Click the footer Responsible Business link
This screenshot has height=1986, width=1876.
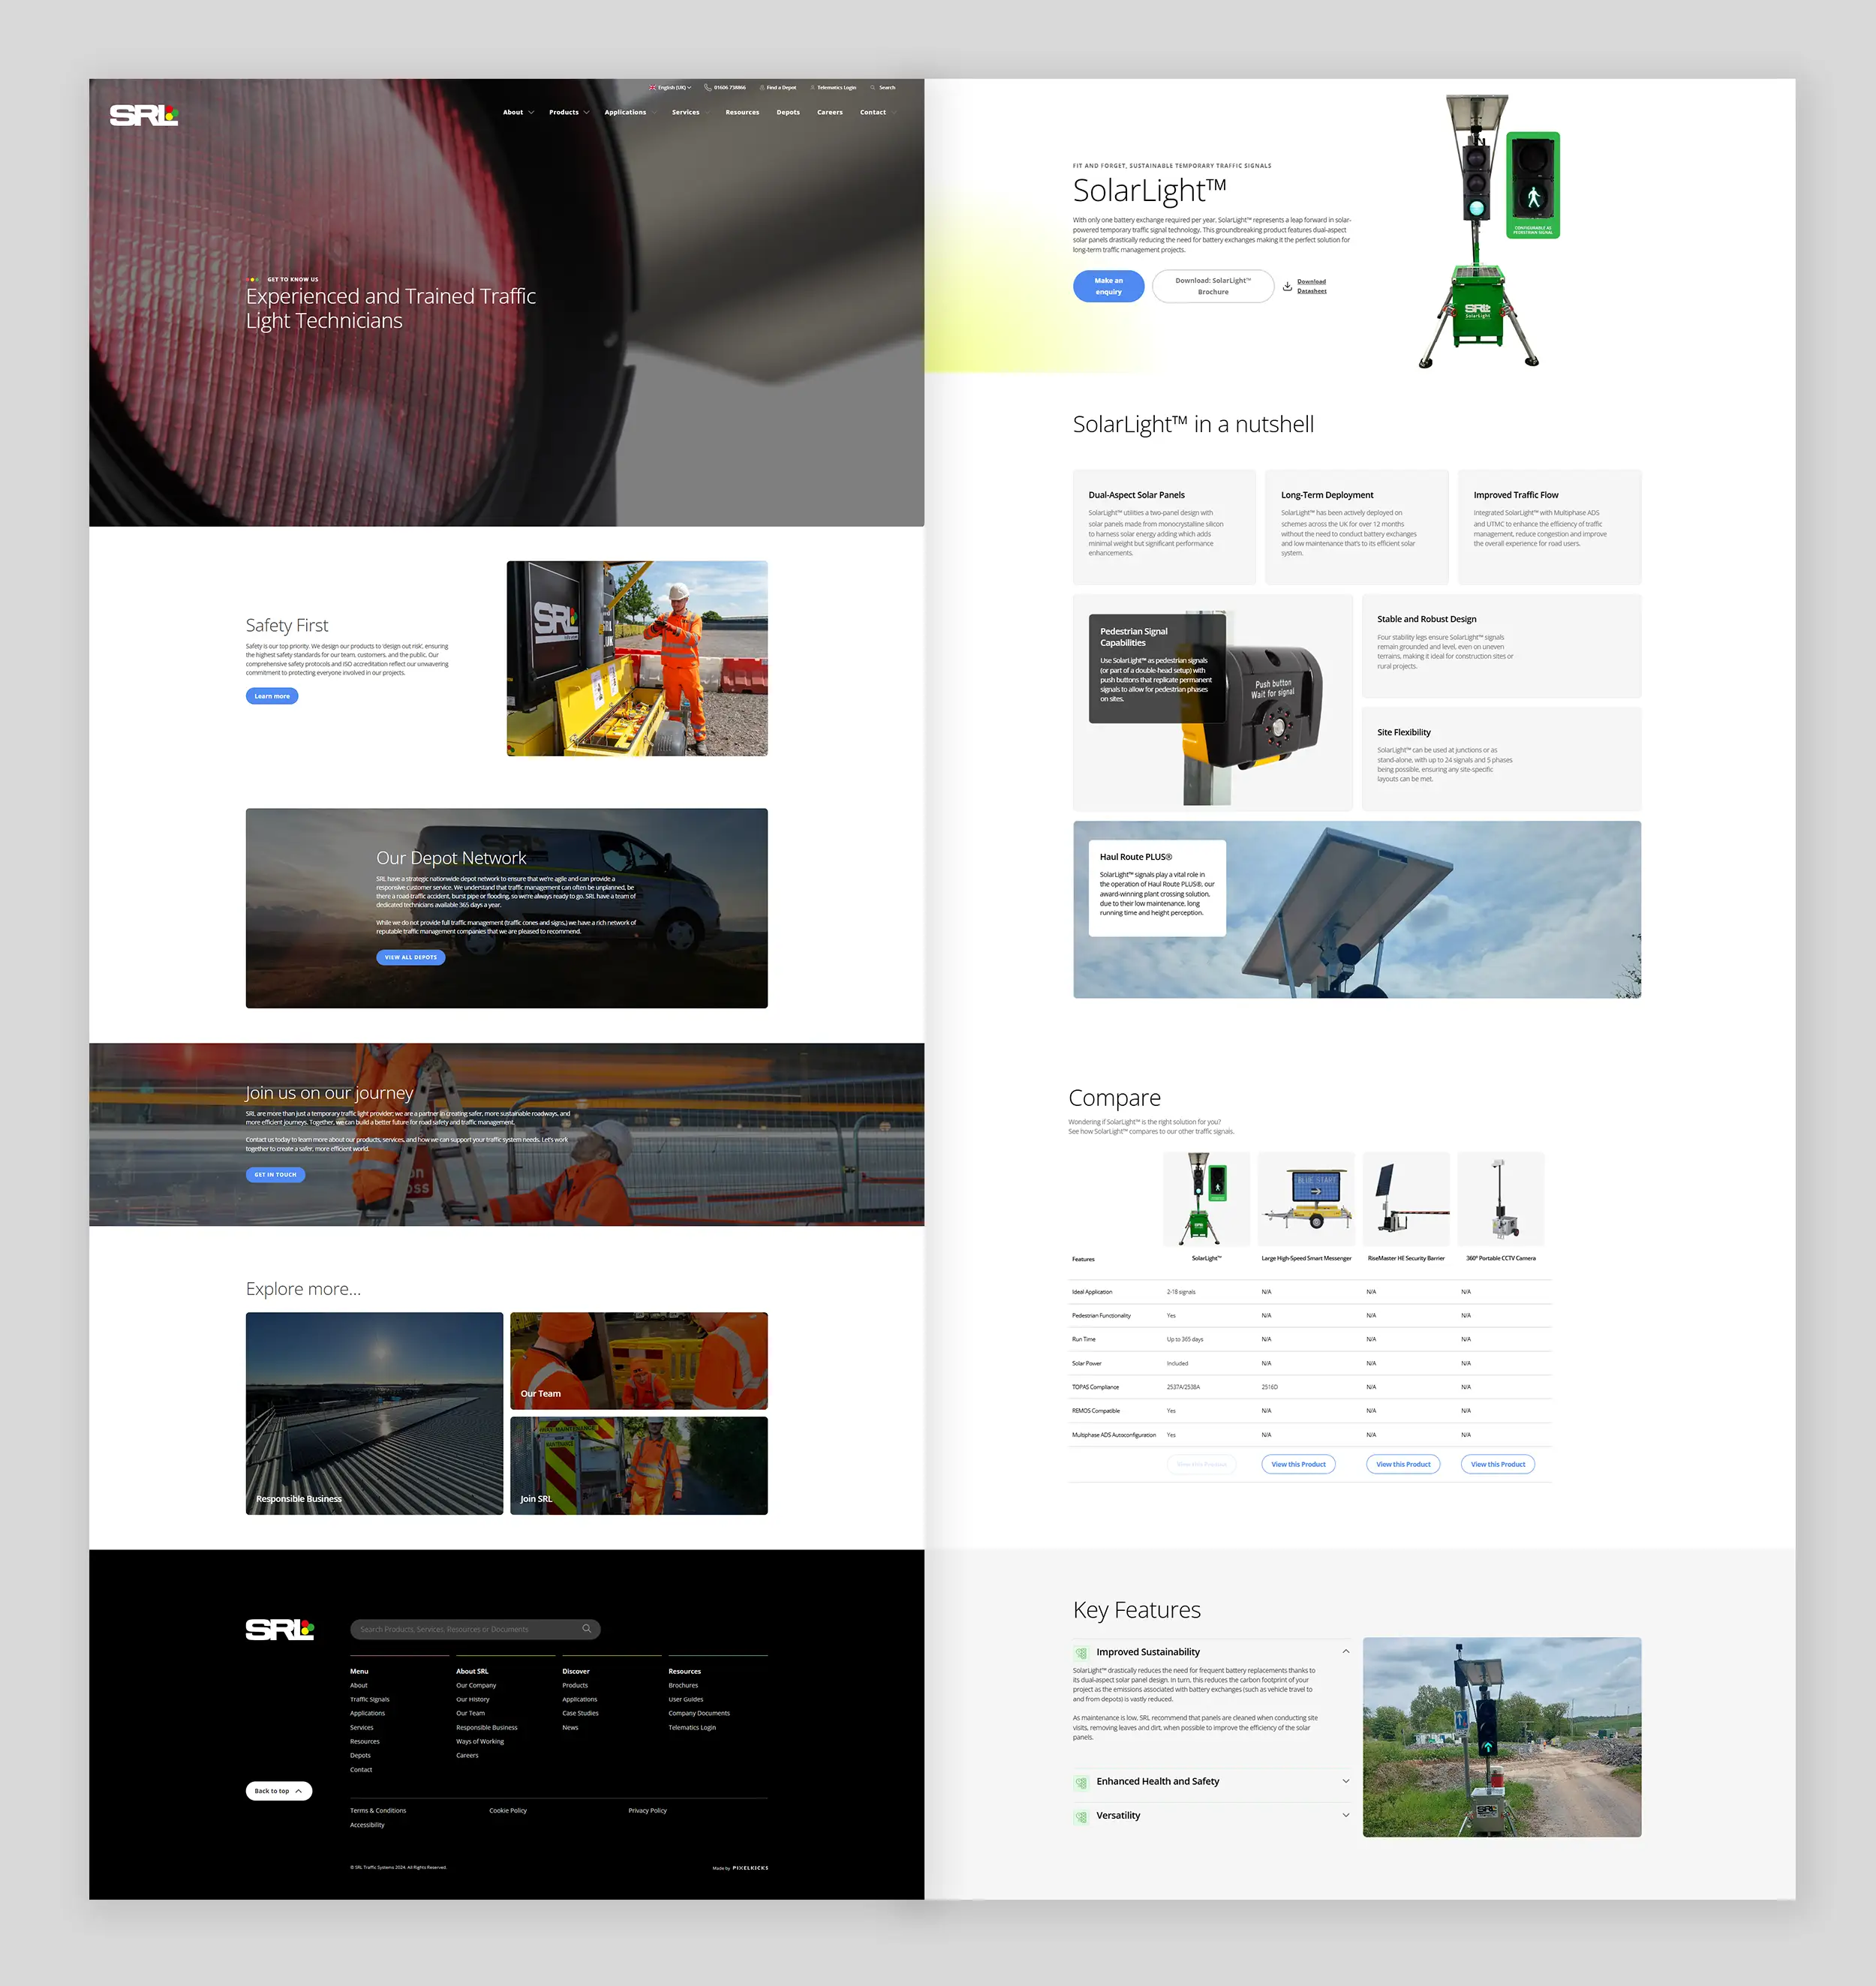[487, 1728]
